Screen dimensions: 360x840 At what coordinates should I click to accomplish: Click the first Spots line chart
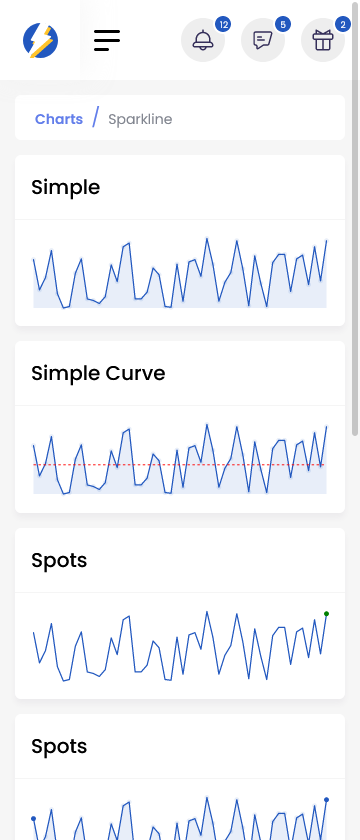pyautogui.click(x=180, y=646)
